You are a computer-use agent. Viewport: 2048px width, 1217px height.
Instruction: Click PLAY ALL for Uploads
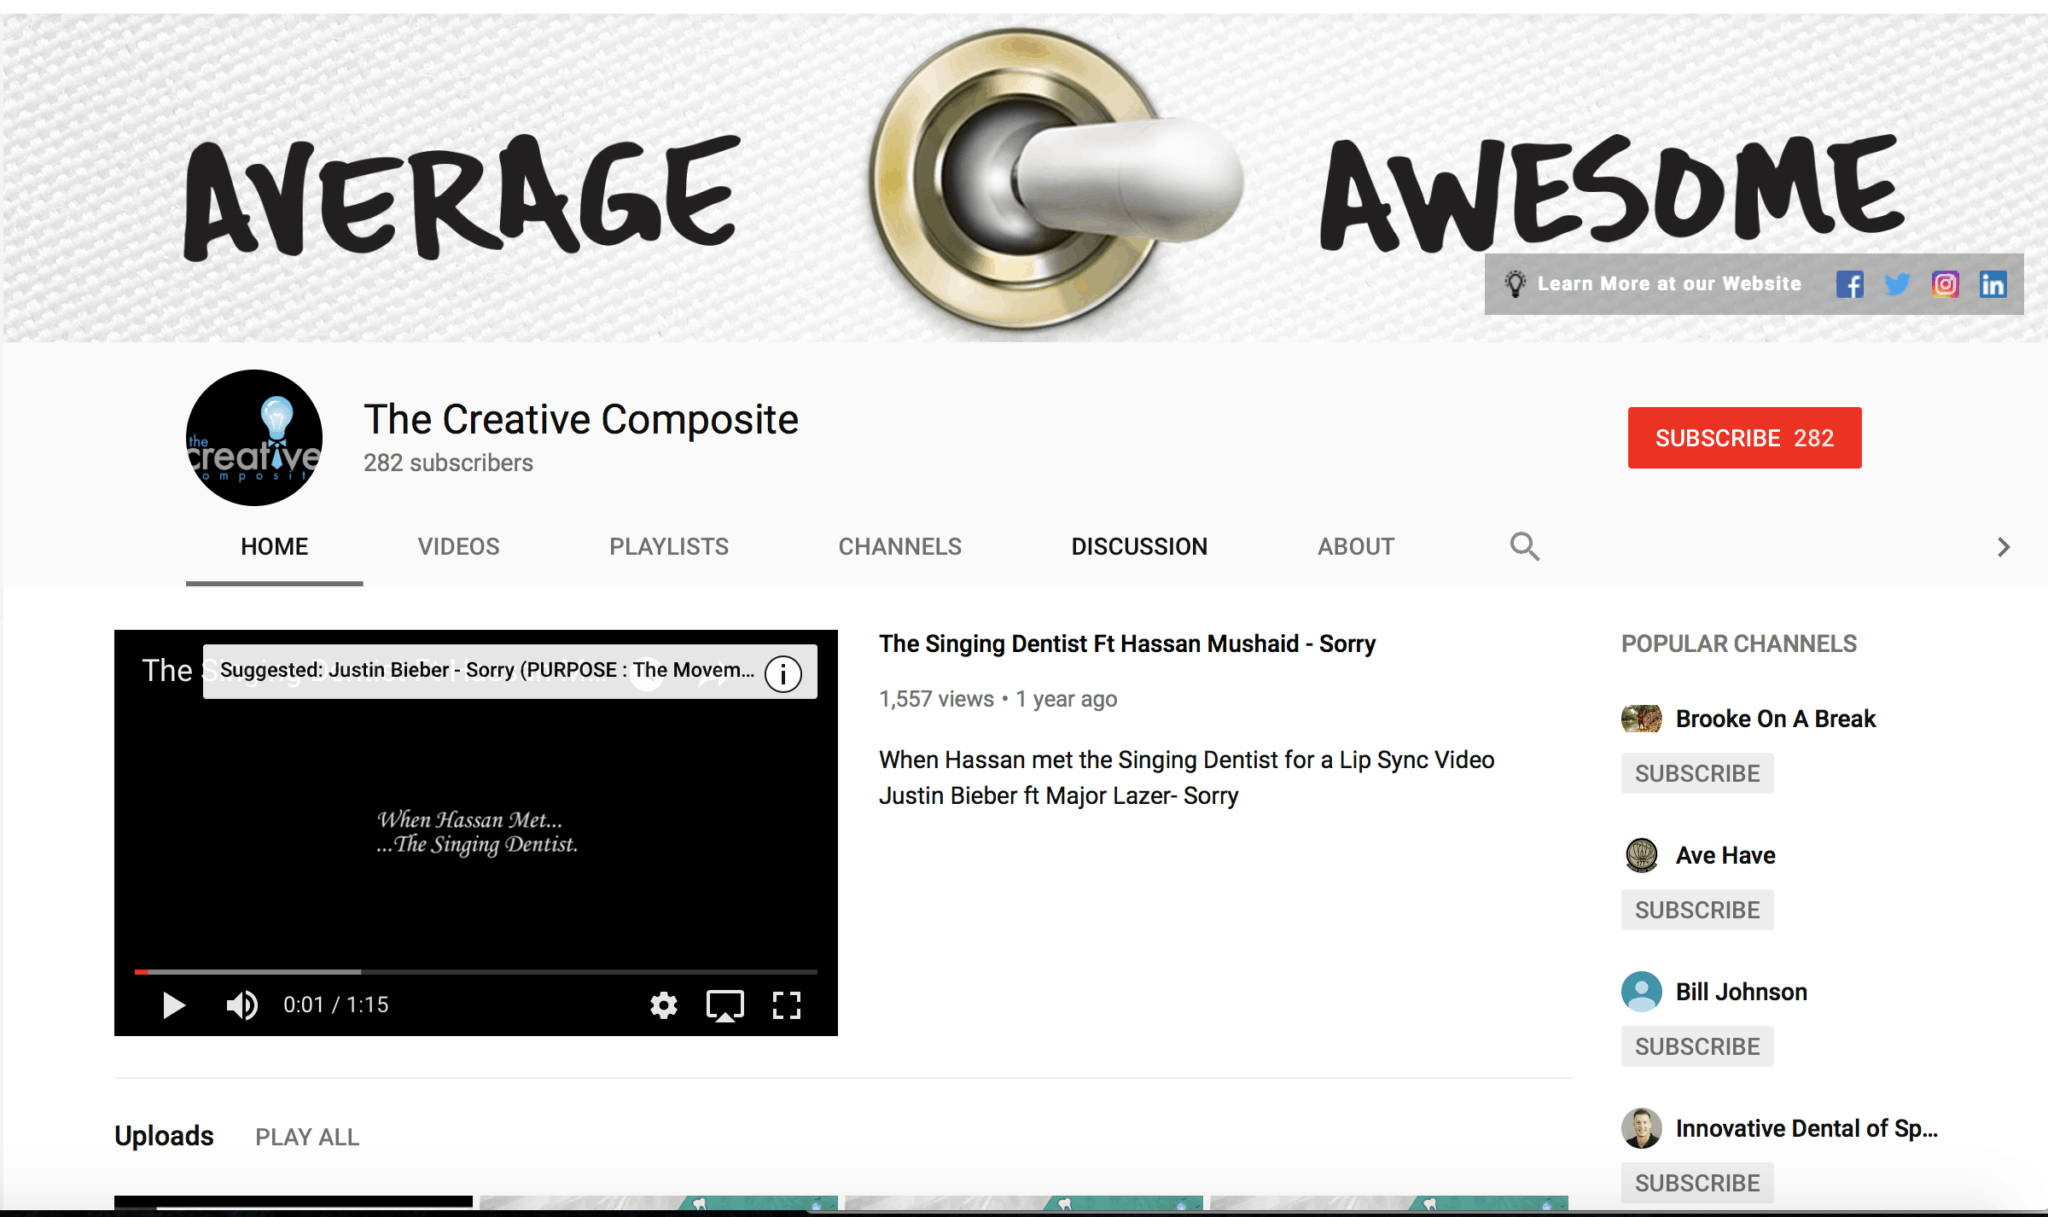point(307,1137)
